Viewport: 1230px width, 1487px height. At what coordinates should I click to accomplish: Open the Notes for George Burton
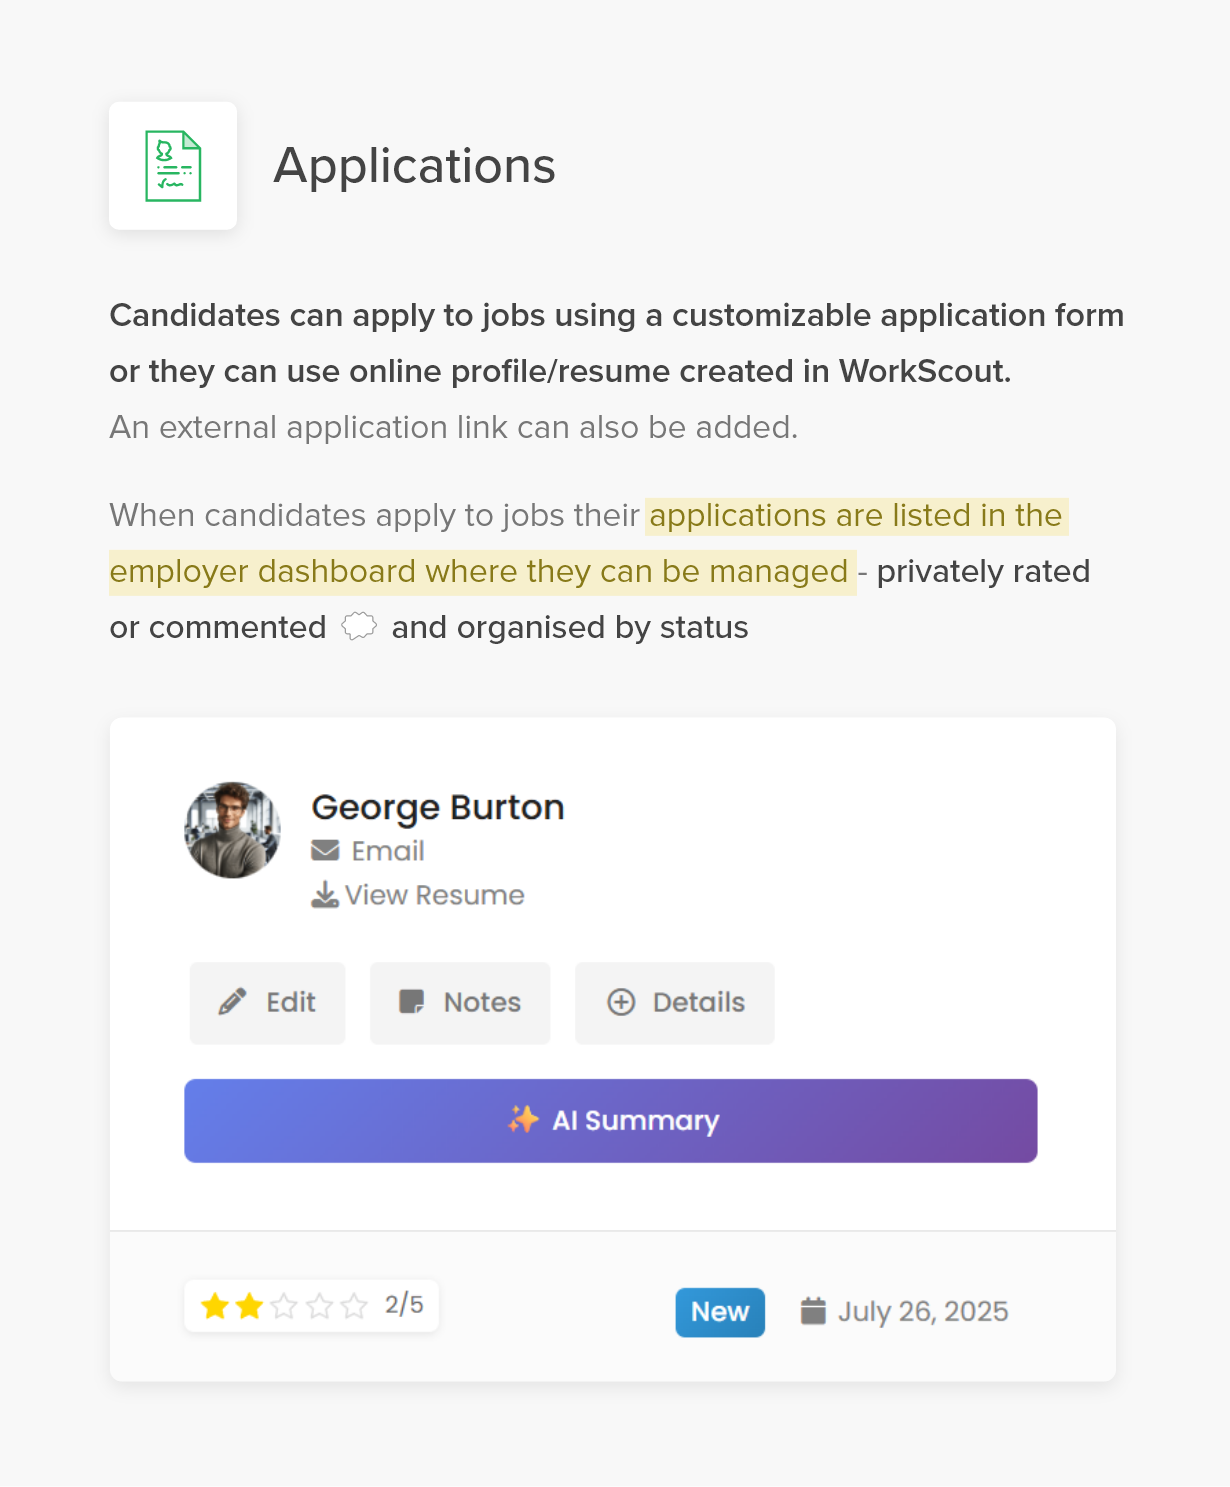tap(460, 1003)
